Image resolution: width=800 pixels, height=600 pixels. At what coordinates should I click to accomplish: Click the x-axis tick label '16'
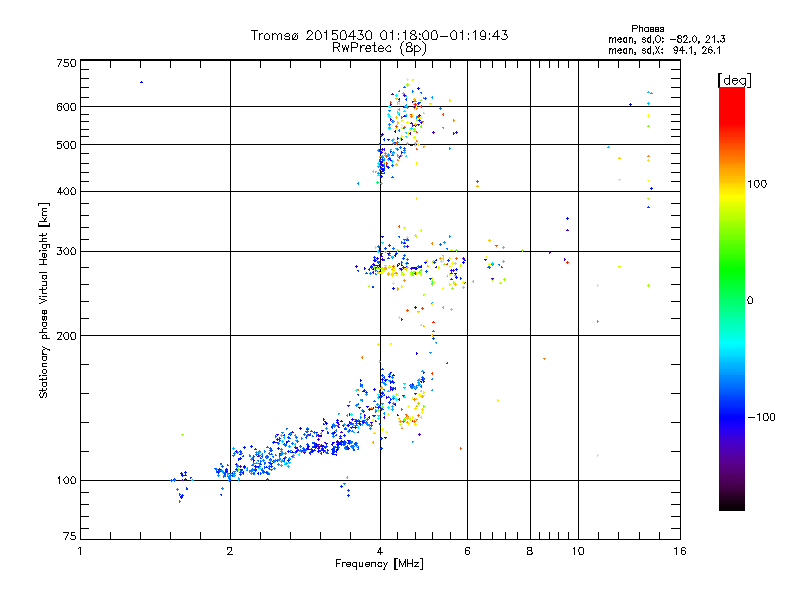click(x=680, y=551)
